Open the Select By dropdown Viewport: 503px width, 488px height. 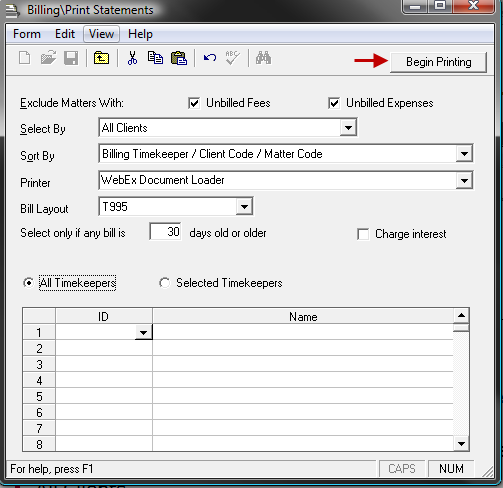pos(348,128)
